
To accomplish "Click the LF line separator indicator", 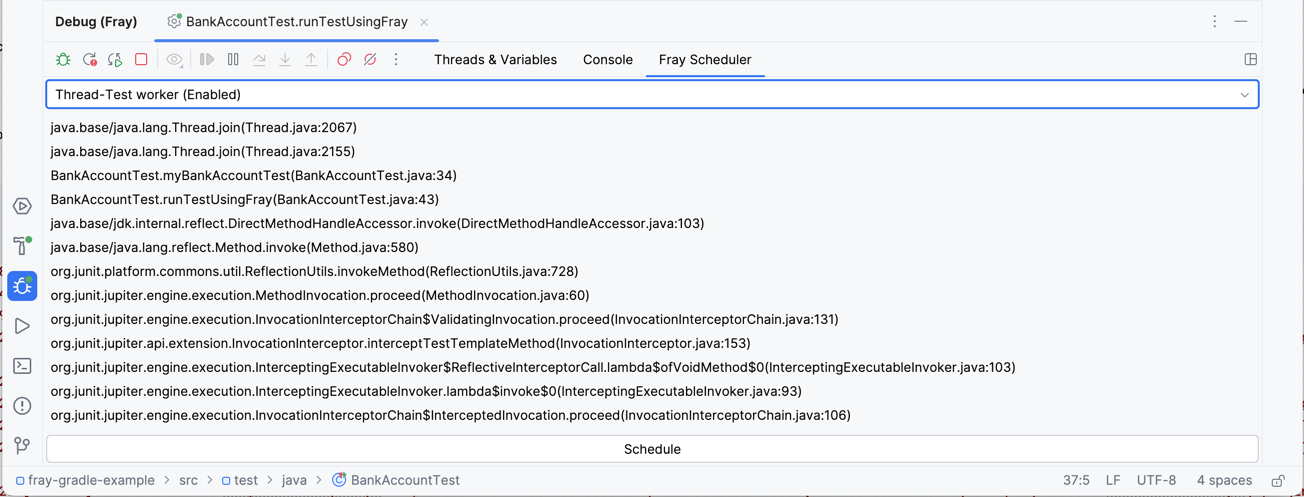I will click(x=1113, y=480).
